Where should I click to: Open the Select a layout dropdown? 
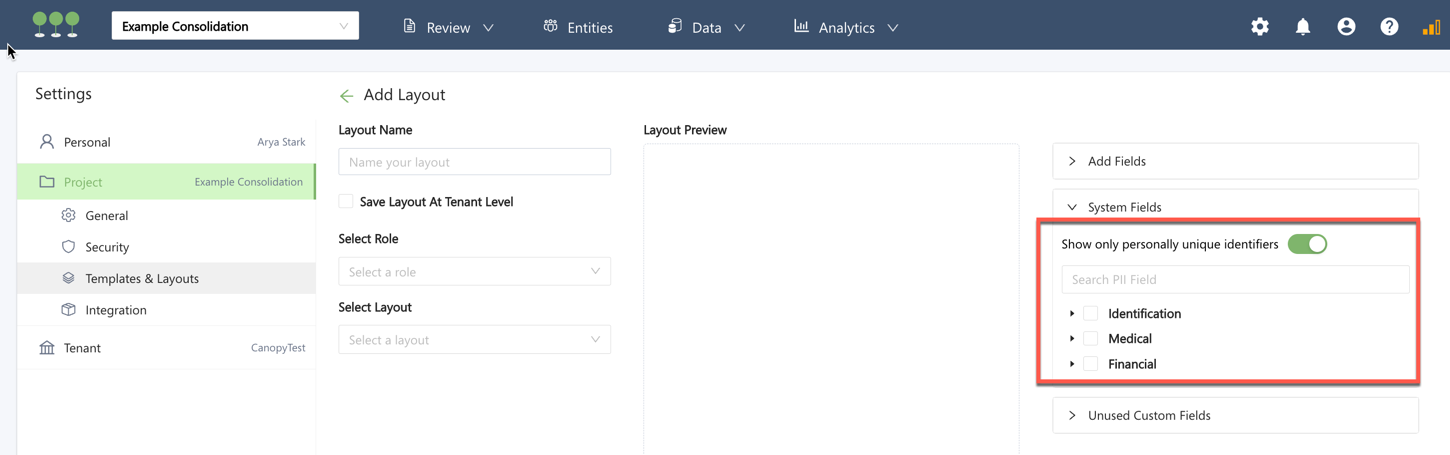click(x=474, y=340)
